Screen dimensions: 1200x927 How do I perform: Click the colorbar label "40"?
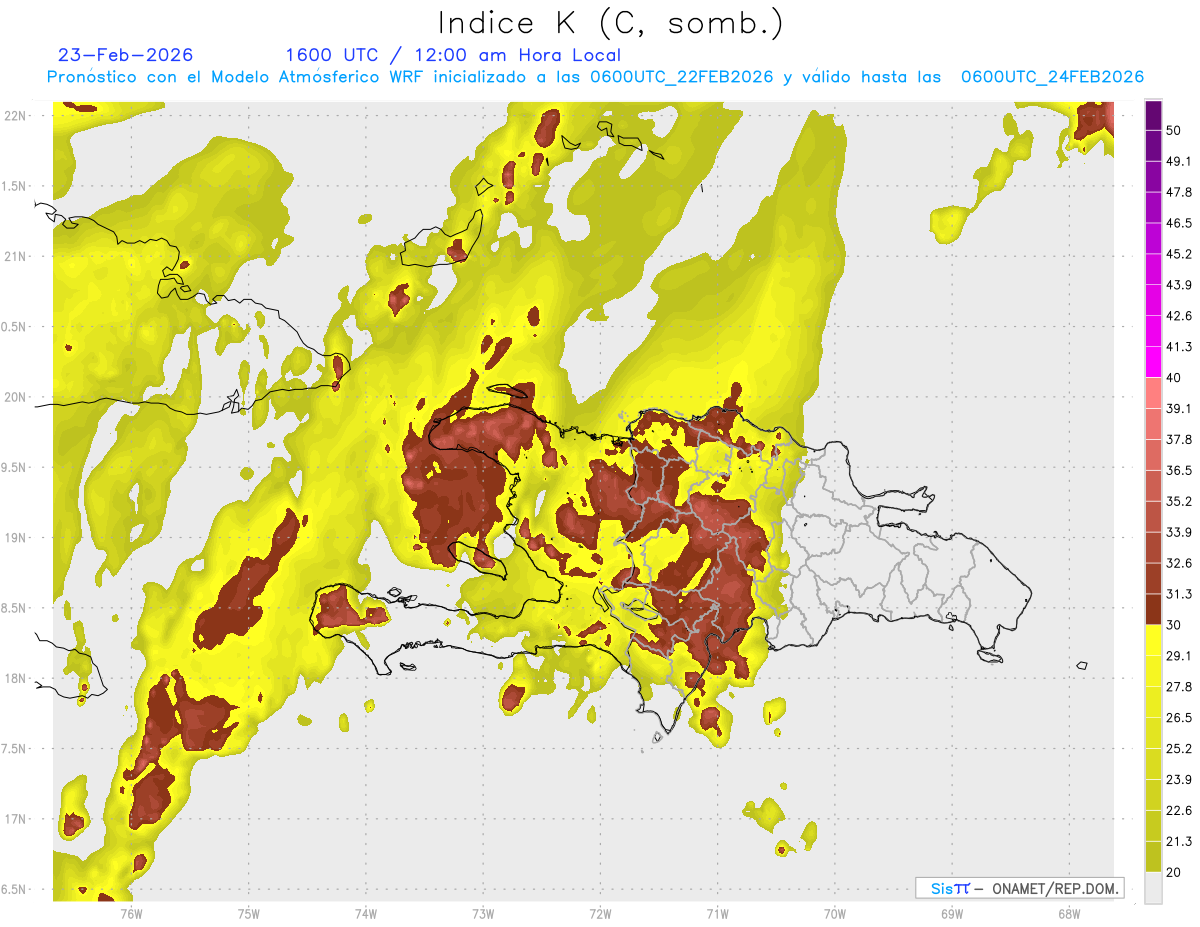[1174, 378]
